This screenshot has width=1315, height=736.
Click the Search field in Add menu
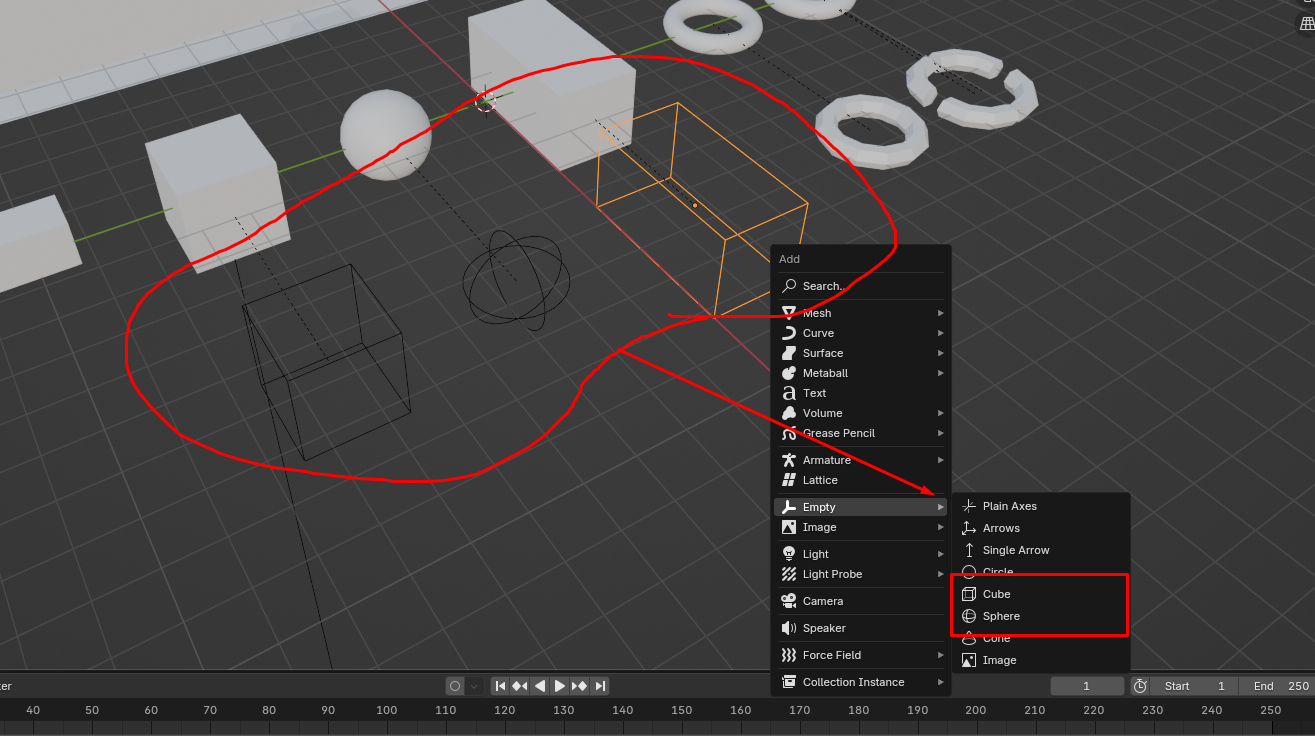coord(861,286)
